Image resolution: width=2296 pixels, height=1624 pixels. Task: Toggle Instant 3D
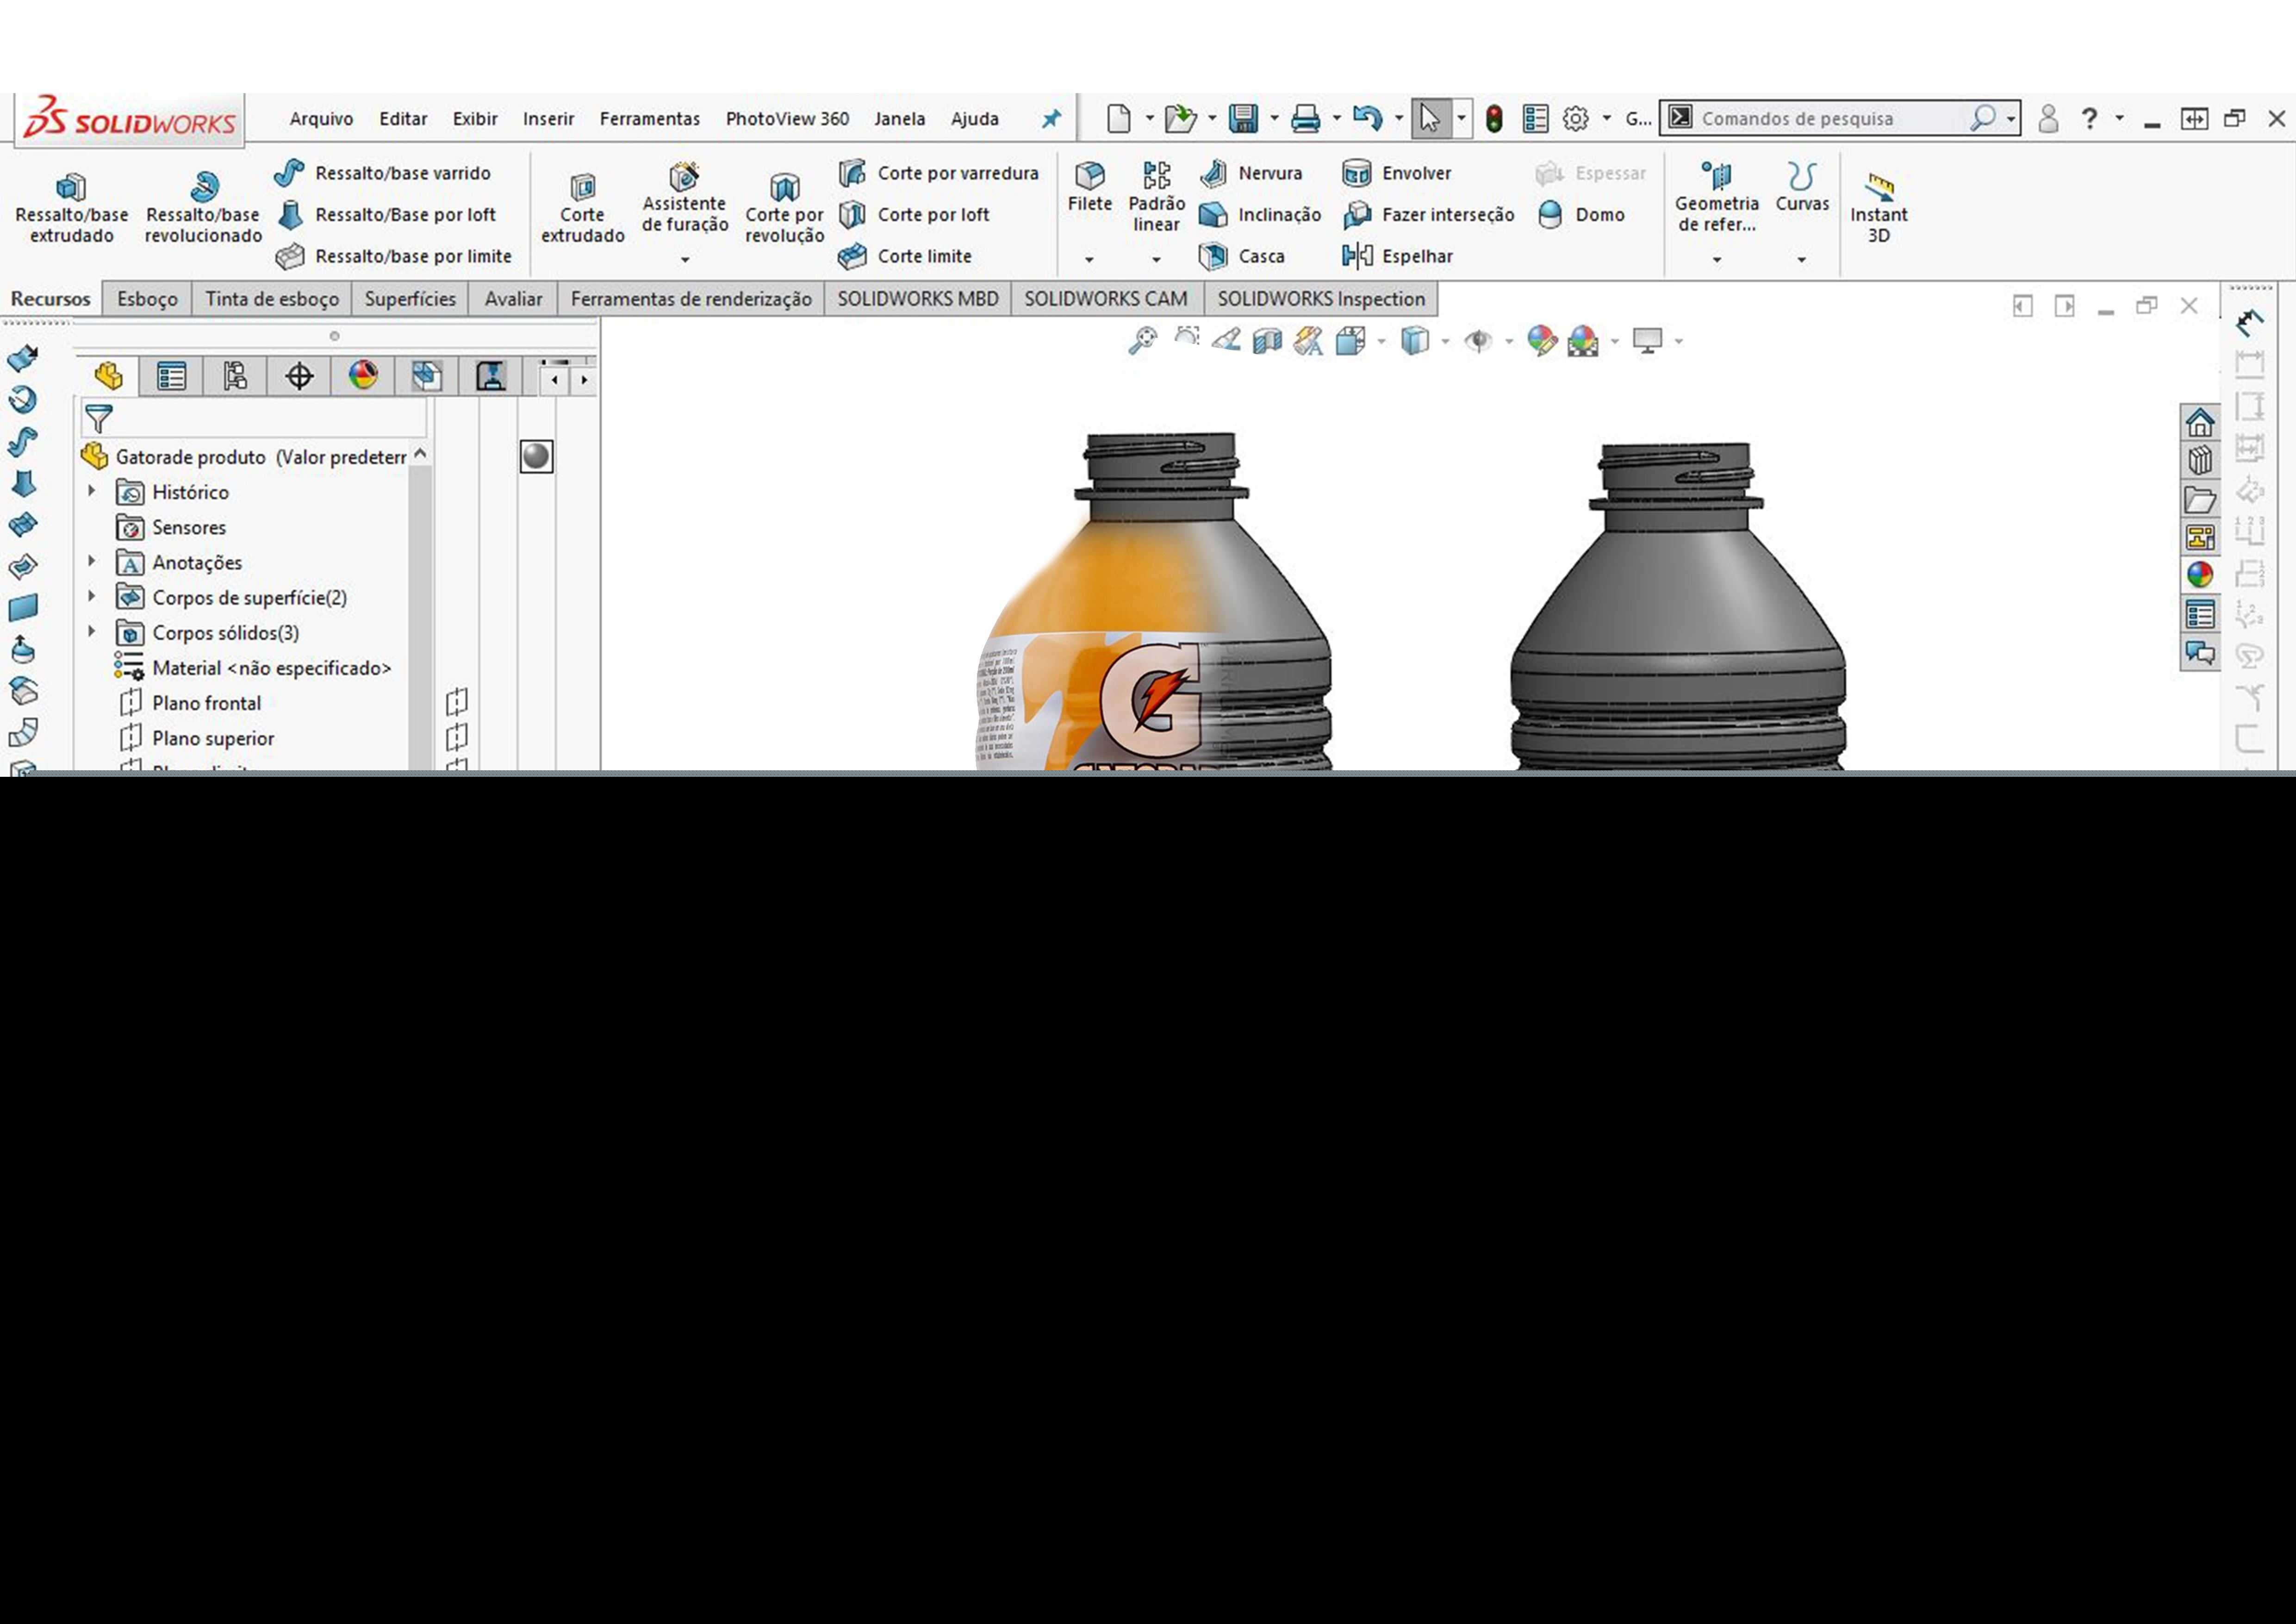coord(1879,207)
